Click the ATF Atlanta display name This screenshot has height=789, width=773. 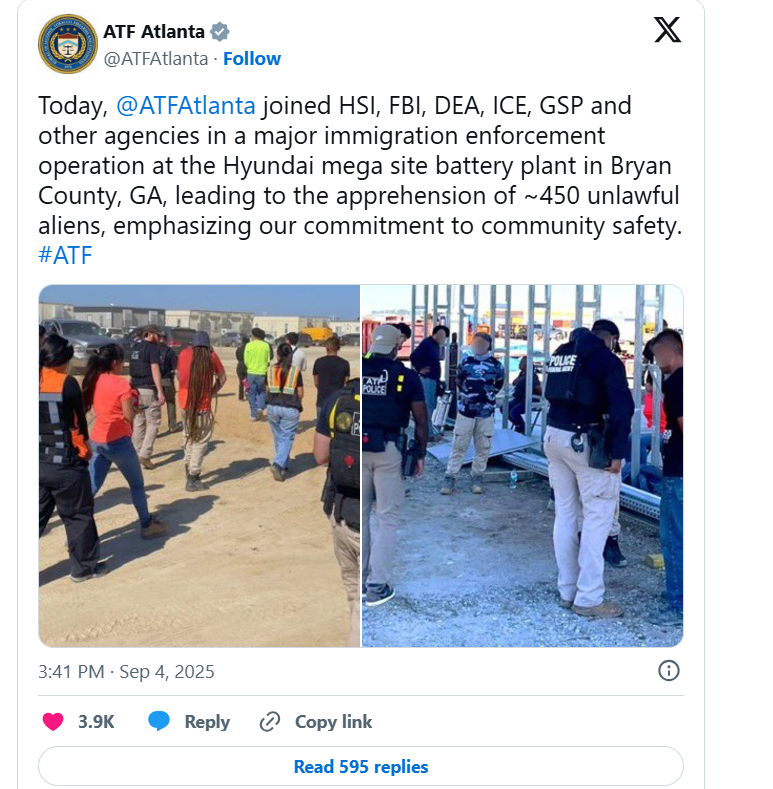(154, 32)
